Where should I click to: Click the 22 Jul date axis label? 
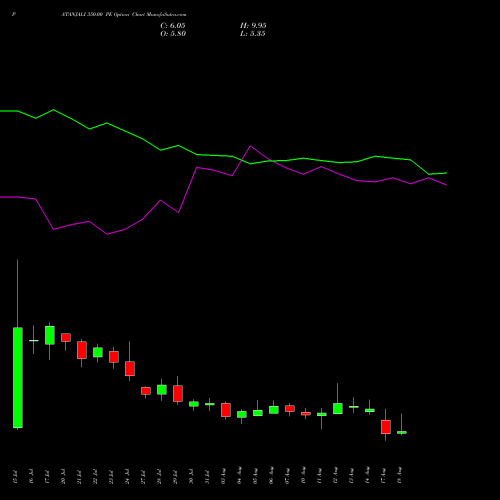tap(96, 476)
